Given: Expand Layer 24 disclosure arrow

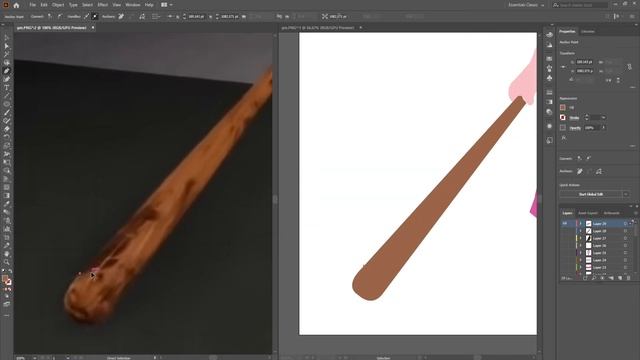Looking at the screenshot, I should click(x=581, y=260).
